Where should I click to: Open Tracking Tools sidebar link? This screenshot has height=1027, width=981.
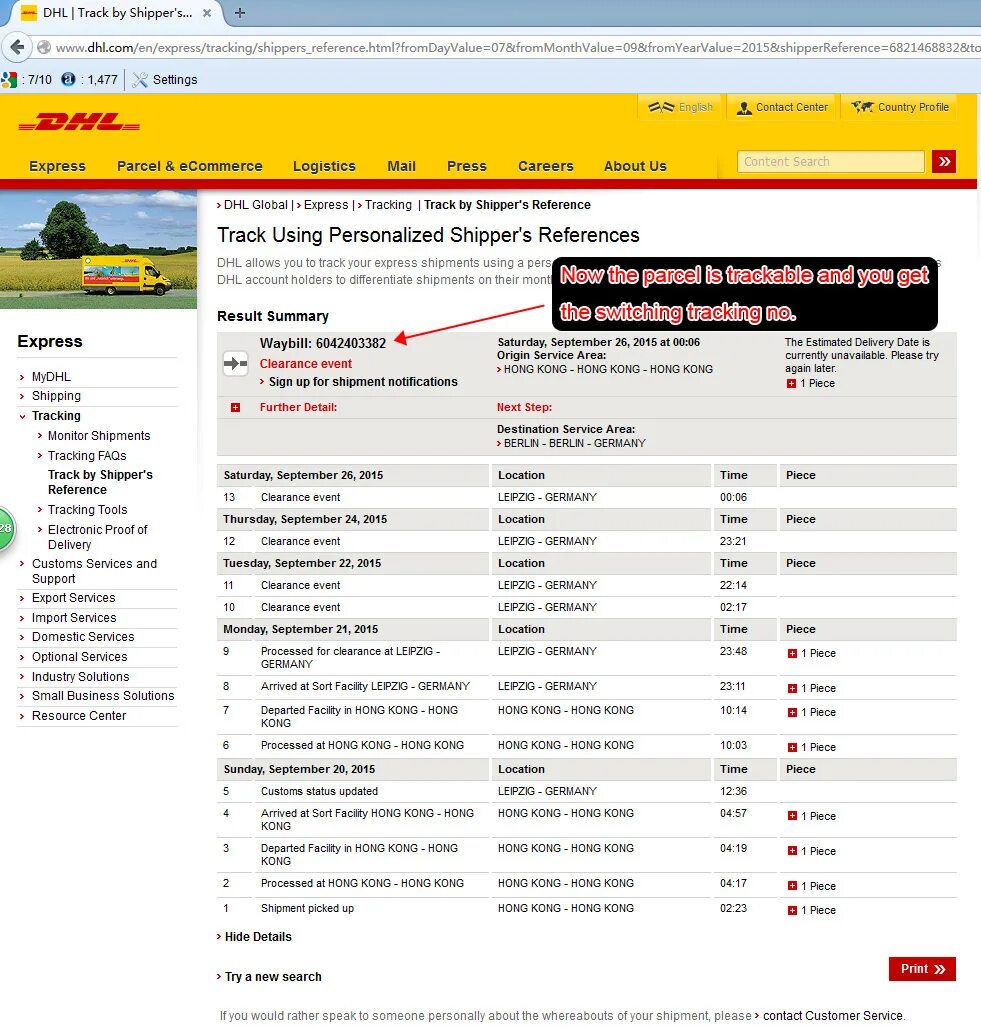point(88,510)
